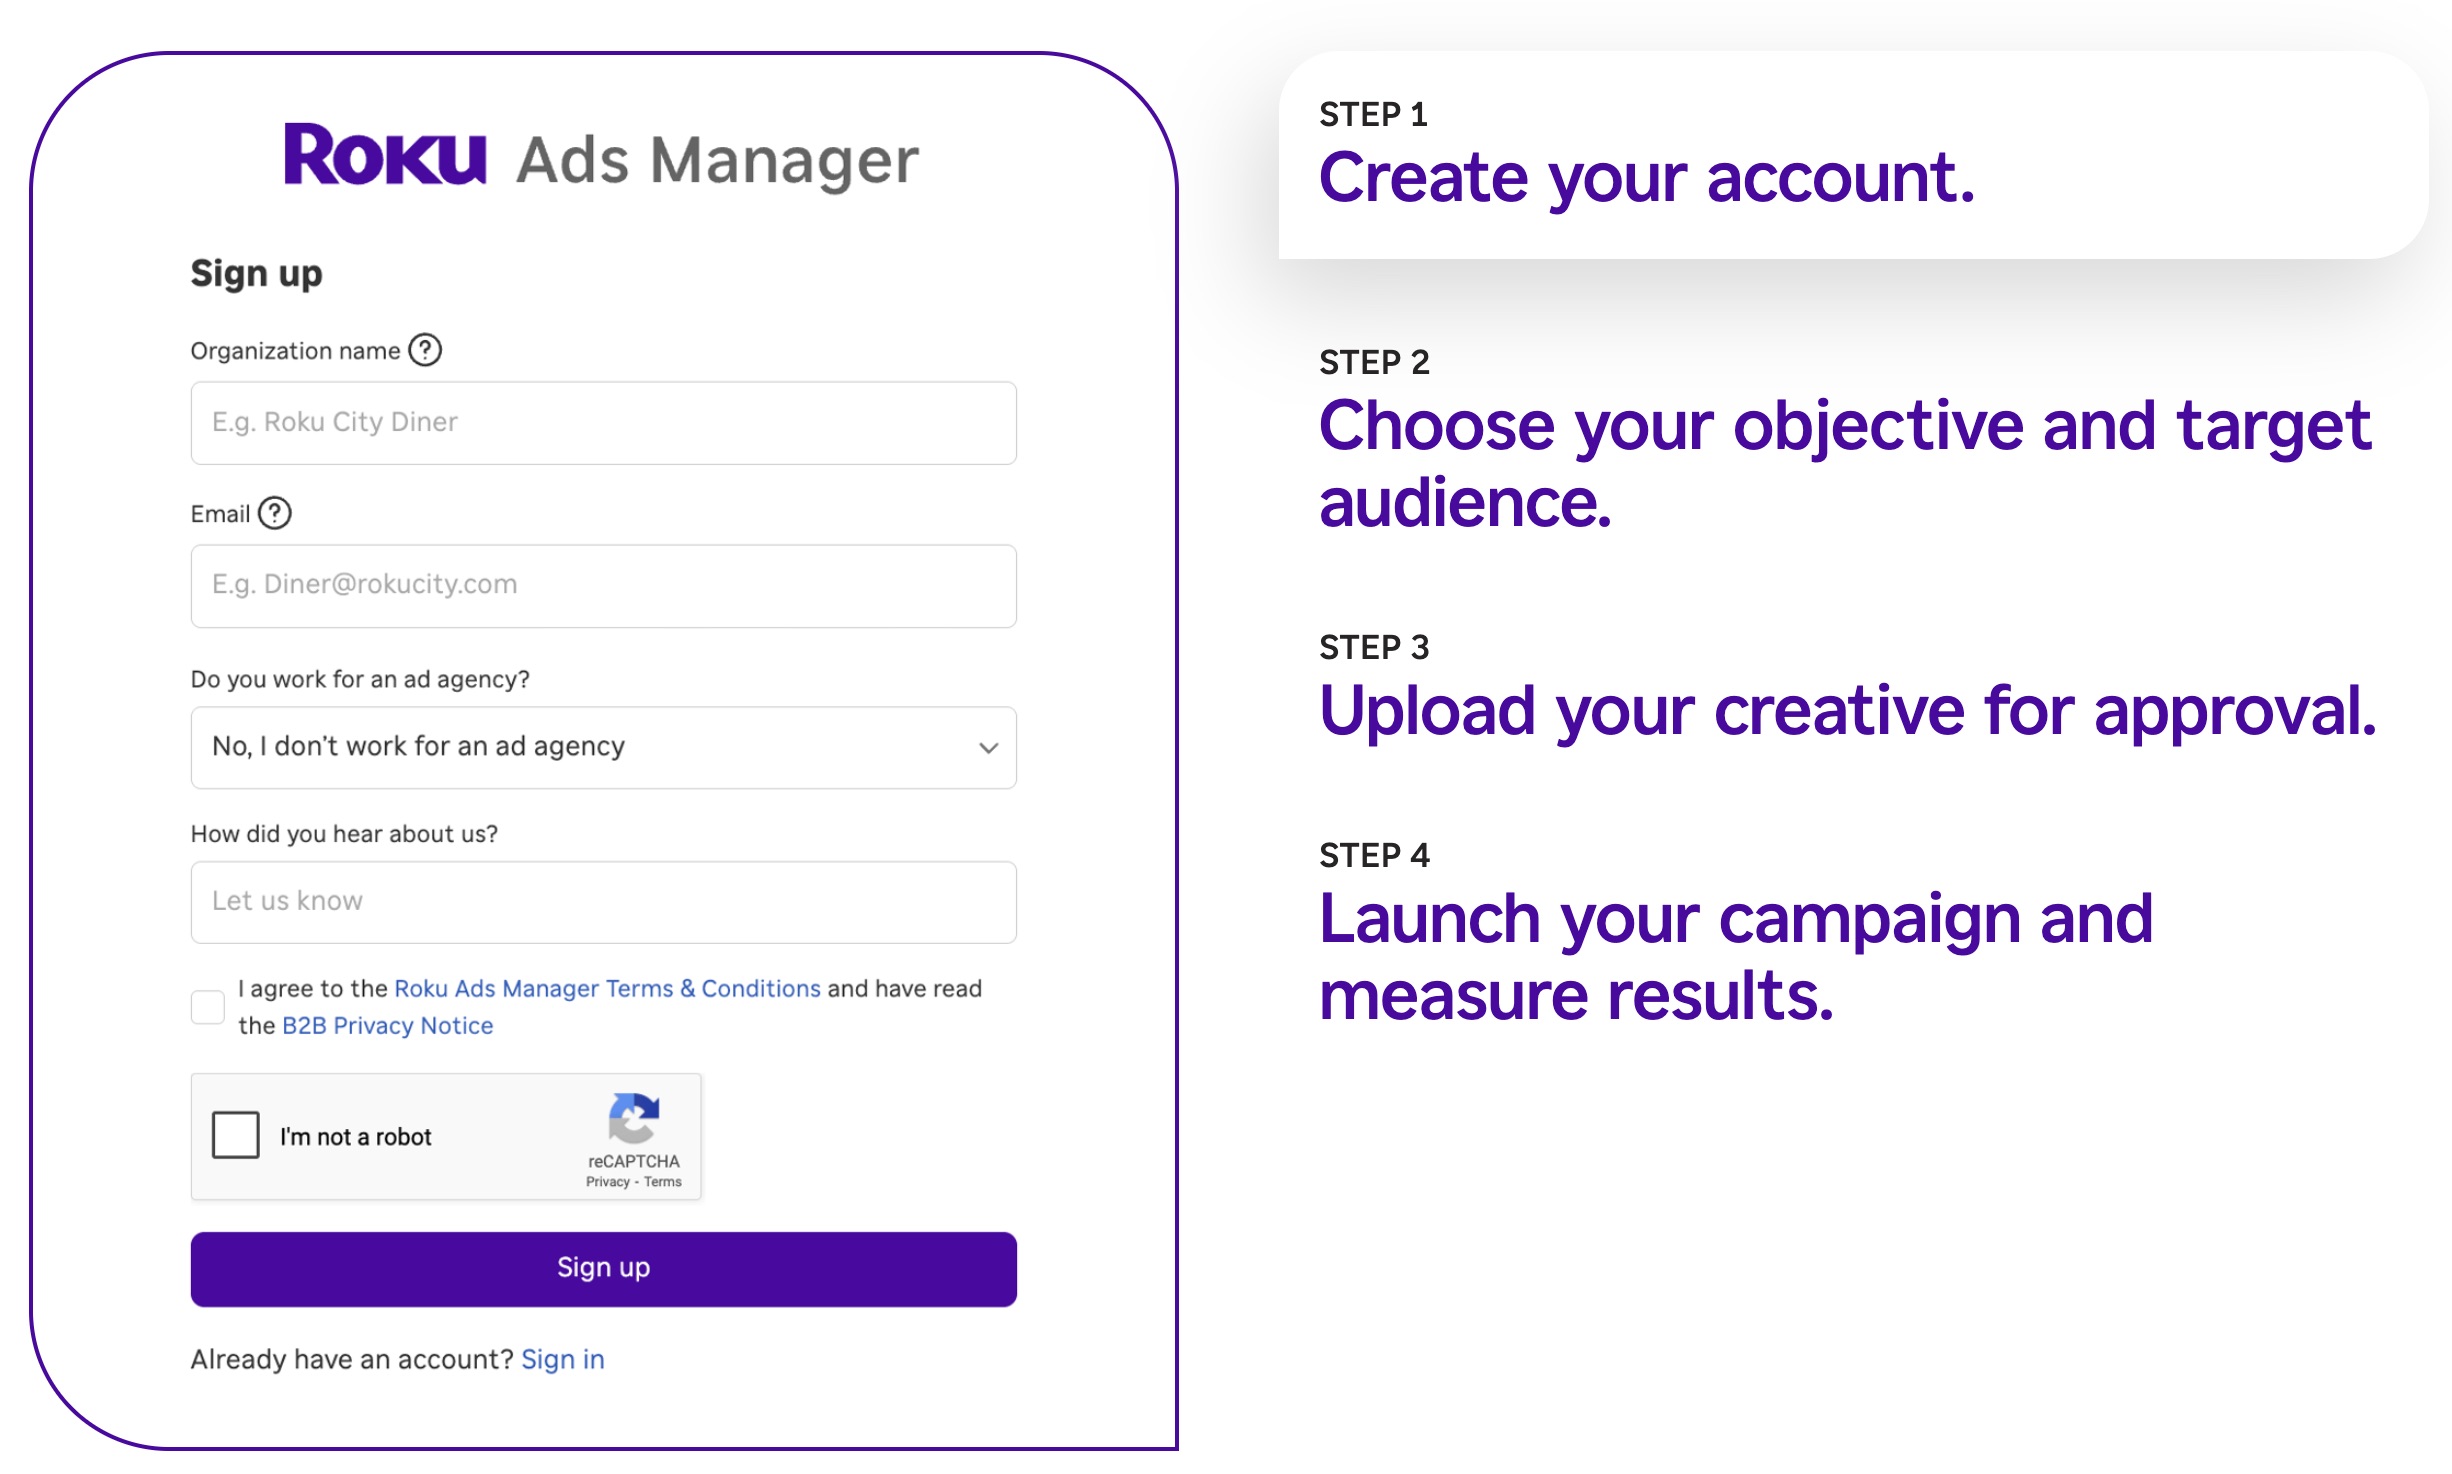This screenshot has width=2452, height=1474.
Task: Open Roku Ads Manager Terms & Conditions link
Action: click(607, 988)
